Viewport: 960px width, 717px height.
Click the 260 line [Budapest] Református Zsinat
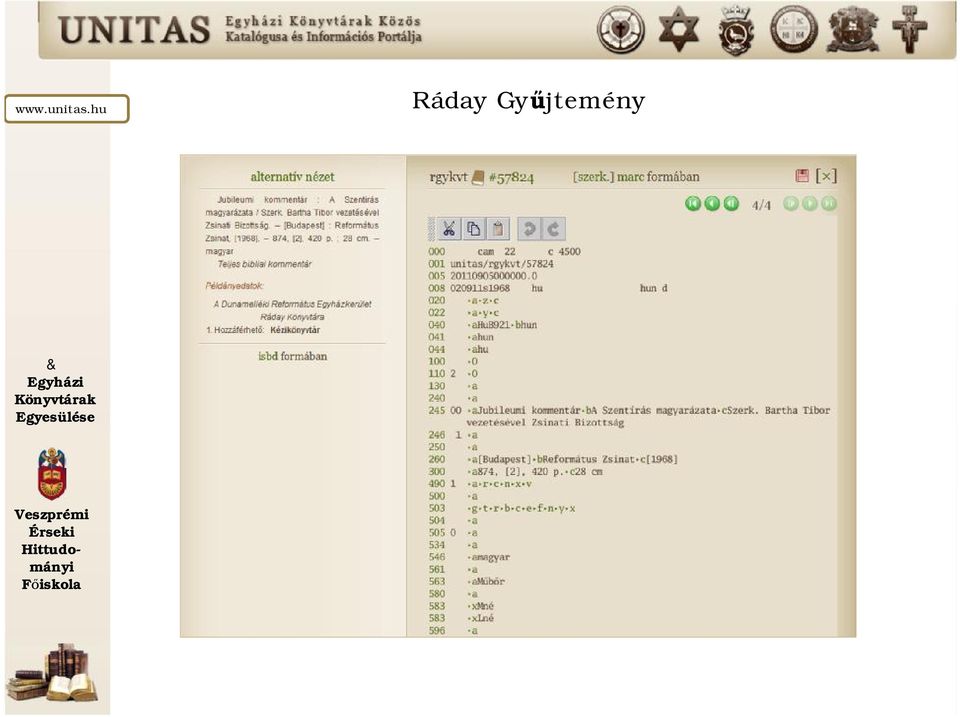pos(553,459)
